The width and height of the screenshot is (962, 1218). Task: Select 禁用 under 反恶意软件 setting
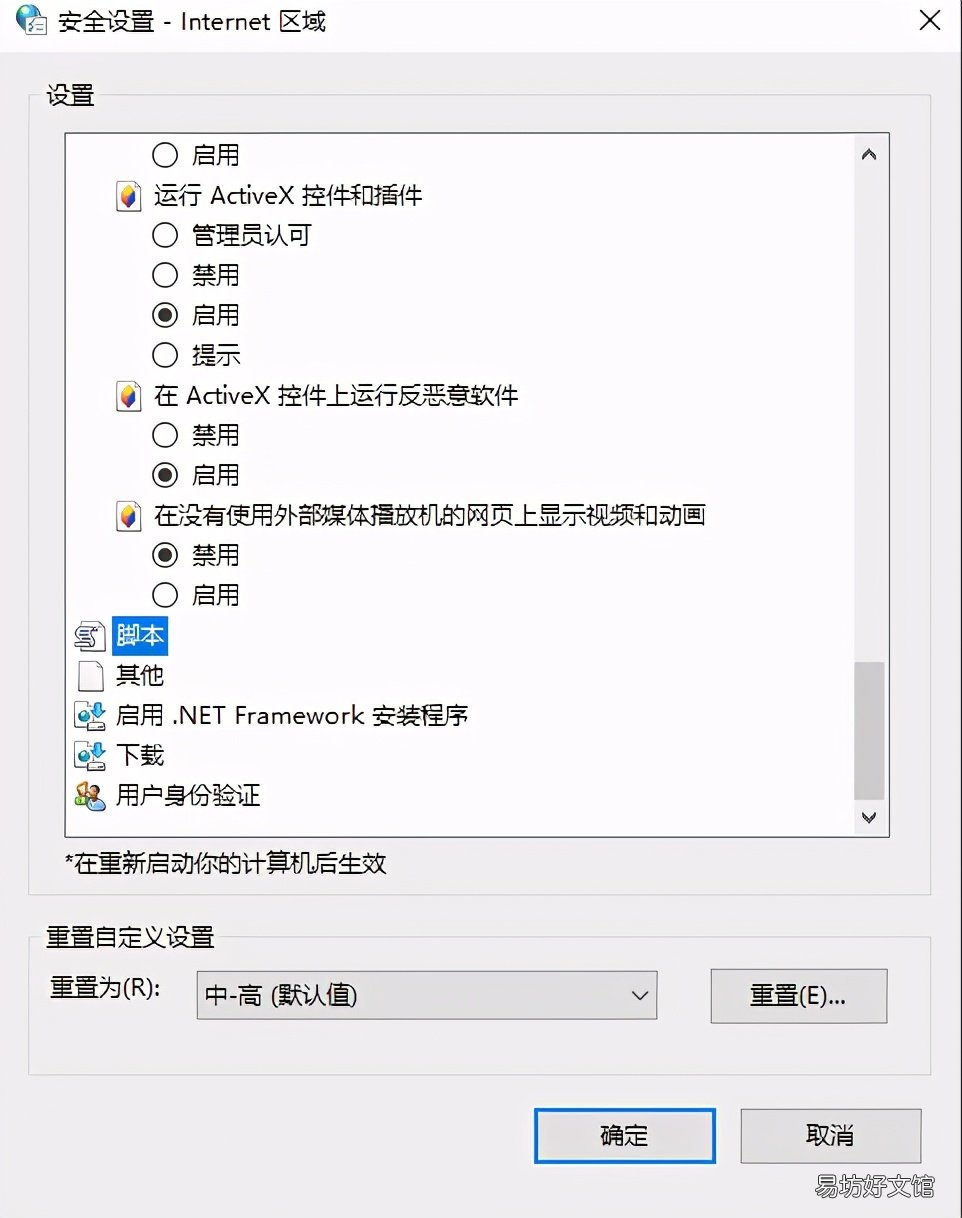pos(164,435)
